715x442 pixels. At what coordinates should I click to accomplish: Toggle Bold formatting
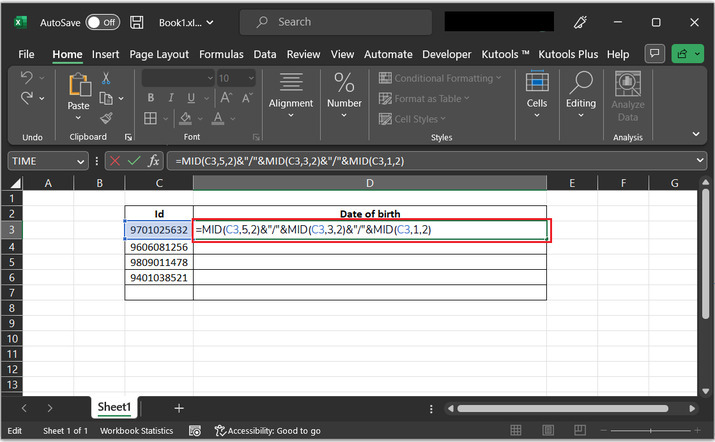click(150, 98)
